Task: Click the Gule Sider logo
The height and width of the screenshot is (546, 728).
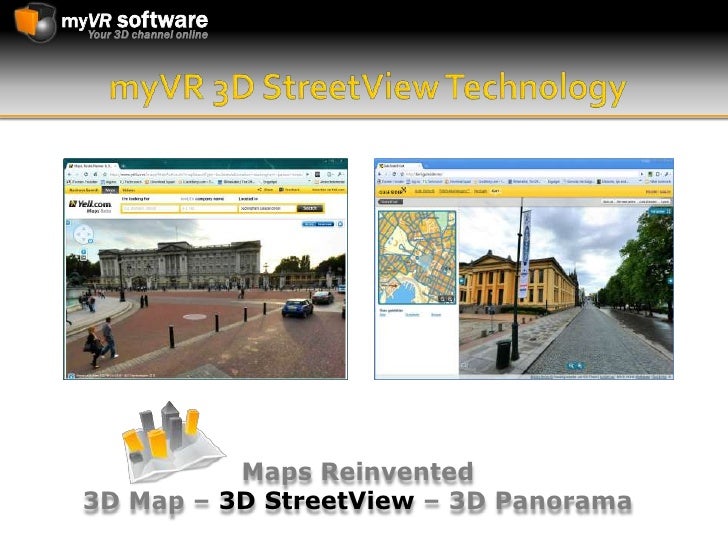Action: pyautogui.click(x=392, y=191)
